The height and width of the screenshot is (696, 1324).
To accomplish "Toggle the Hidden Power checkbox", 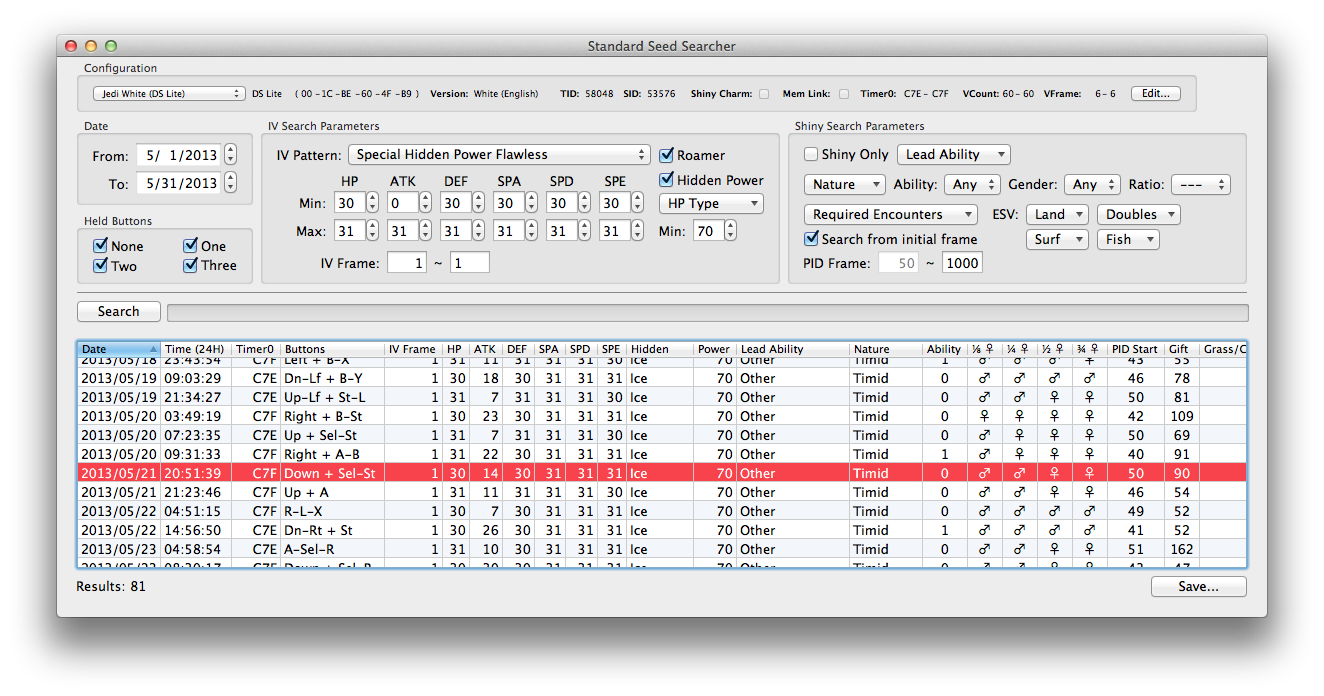I will point(667,180).
